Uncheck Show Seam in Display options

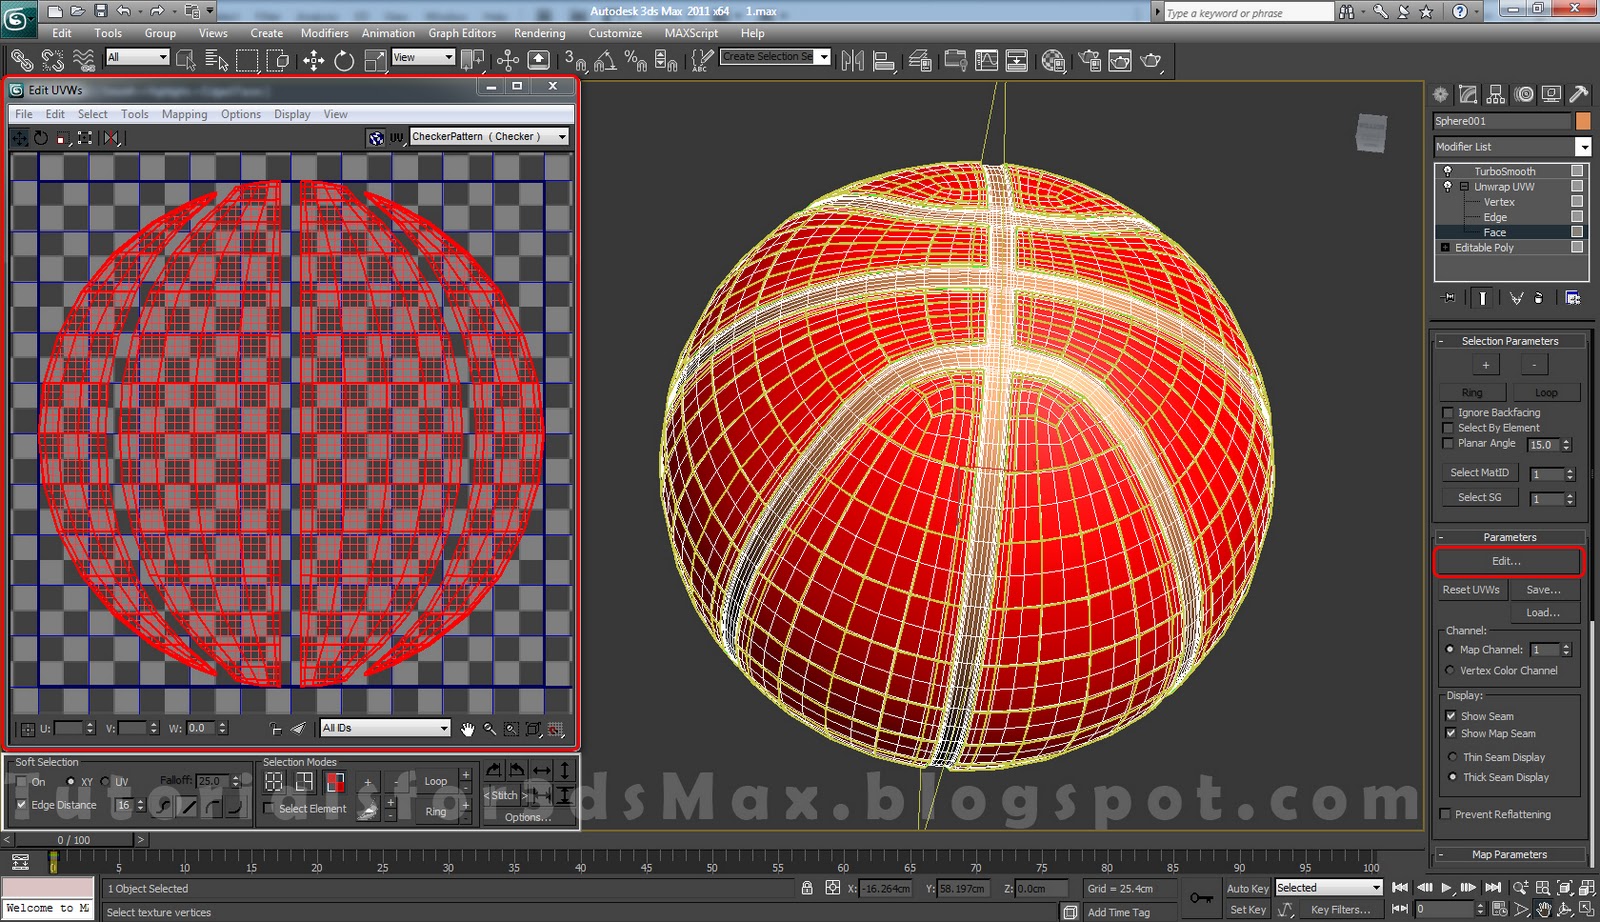click(1452, 715)
